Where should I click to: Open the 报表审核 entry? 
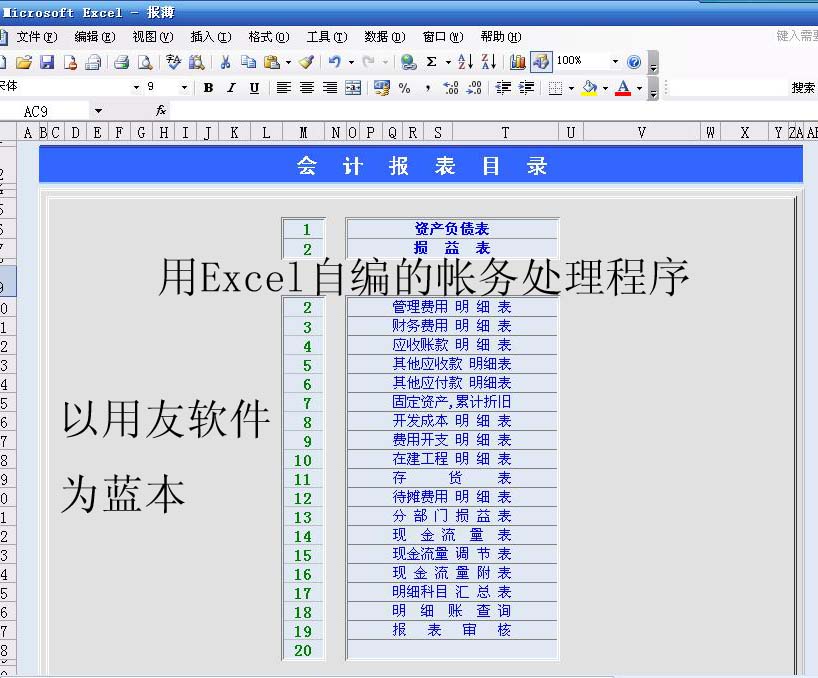pyautogui.click(x=452, y=629)
